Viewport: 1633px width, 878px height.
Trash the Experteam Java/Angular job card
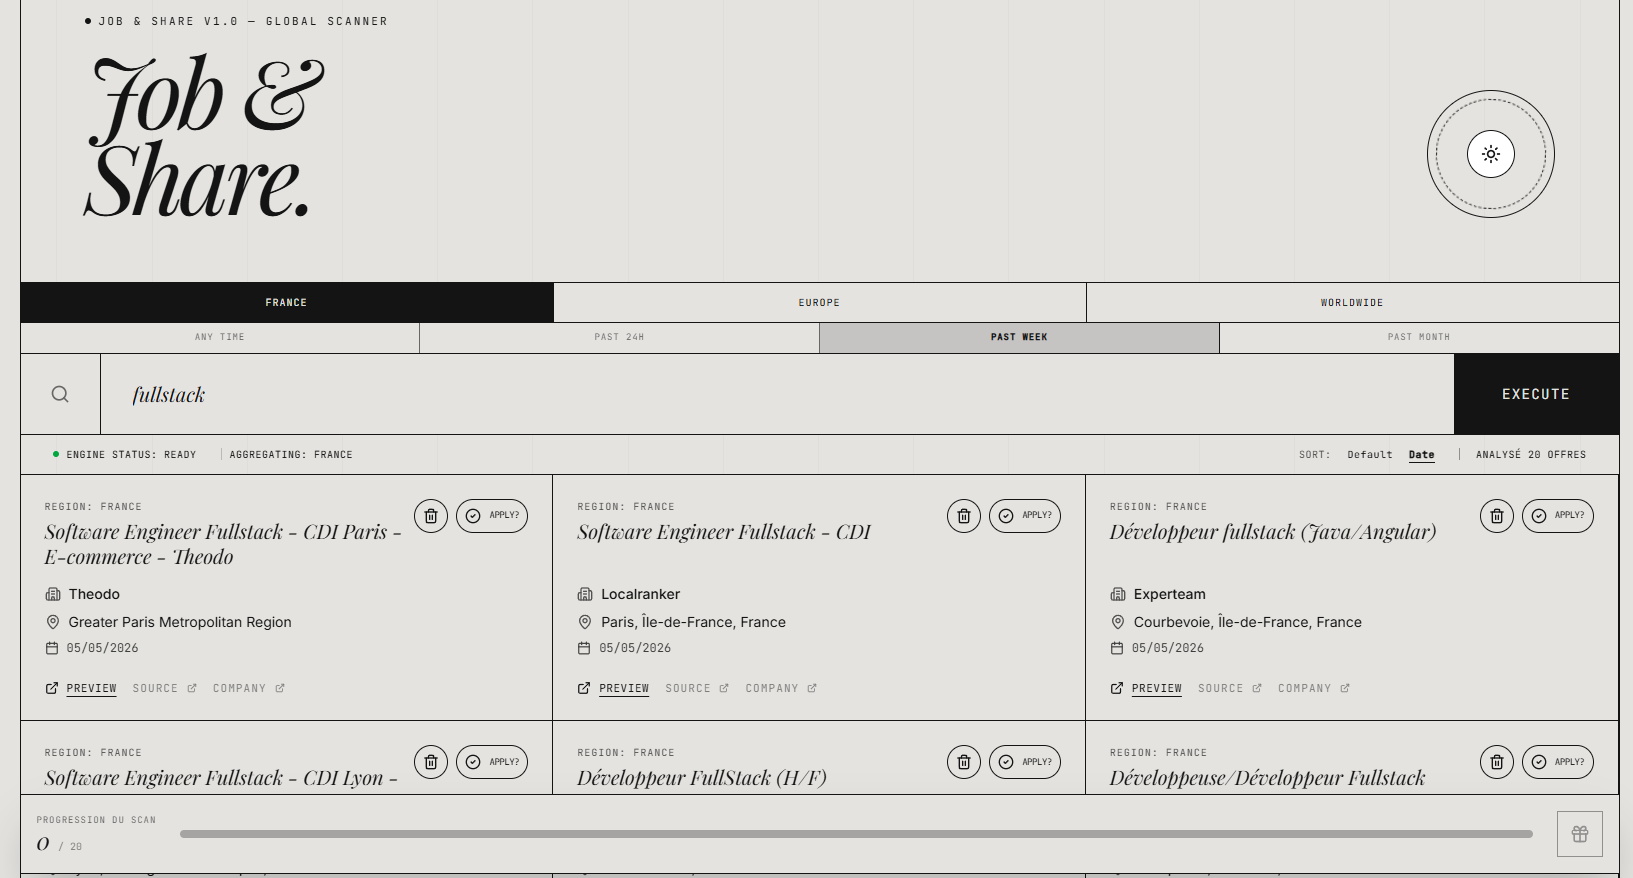tap(1497, 516)
